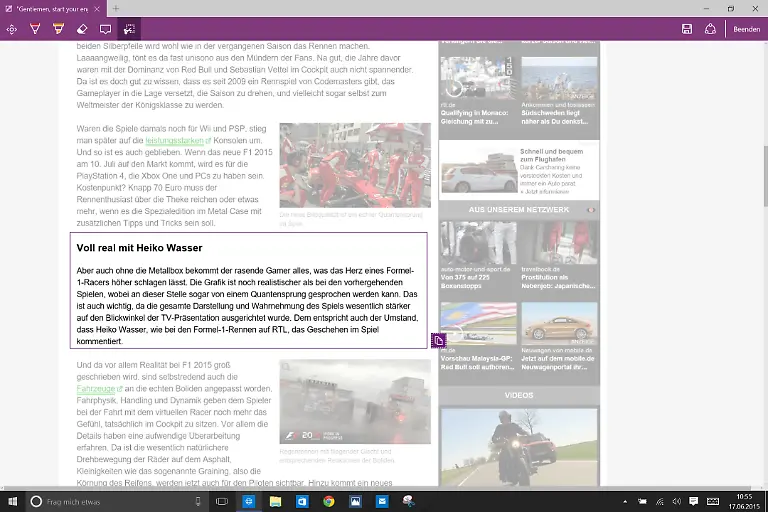Open Task View from the taskbar
768x512 pixels.
pos(223,501)
